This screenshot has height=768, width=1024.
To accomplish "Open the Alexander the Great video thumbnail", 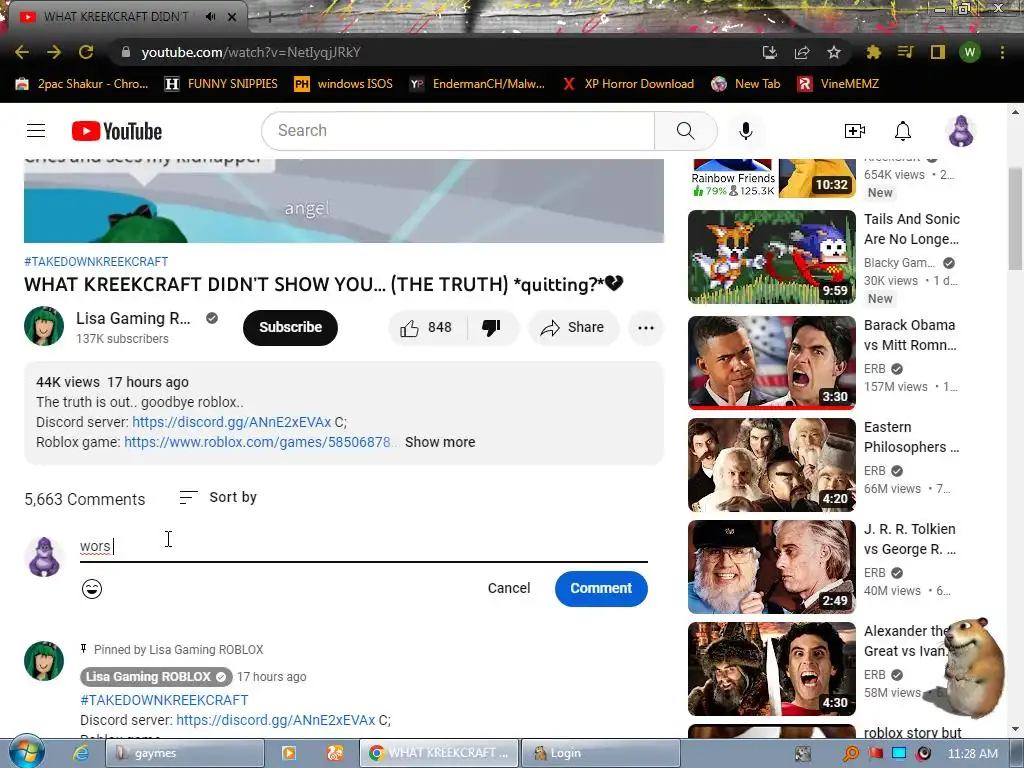I will pos(771,669).
